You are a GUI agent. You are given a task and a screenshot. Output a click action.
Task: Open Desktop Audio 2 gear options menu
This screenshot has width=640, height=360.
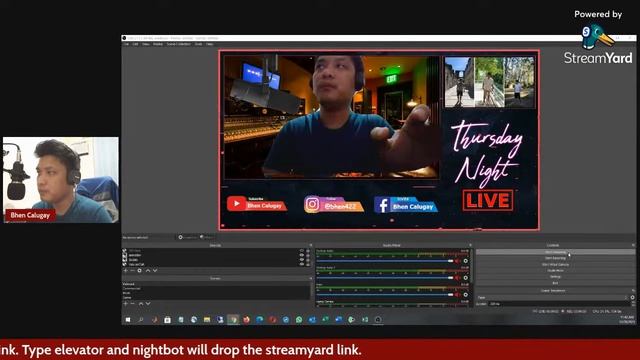pyautogui.click(x=466, y=278)
